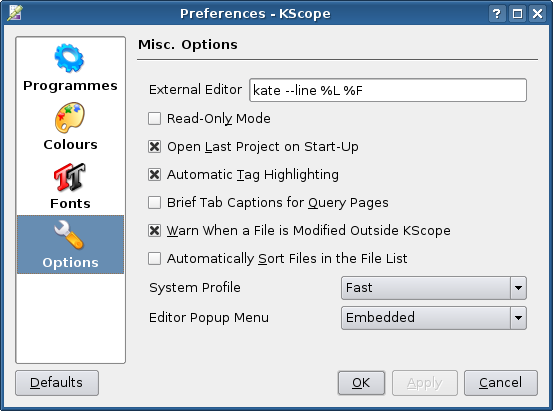Expand the Editor Popup Menu dropdown arrow
Image resolution: width=553 pixels, height=411 pixels.
tap(518, 318)
